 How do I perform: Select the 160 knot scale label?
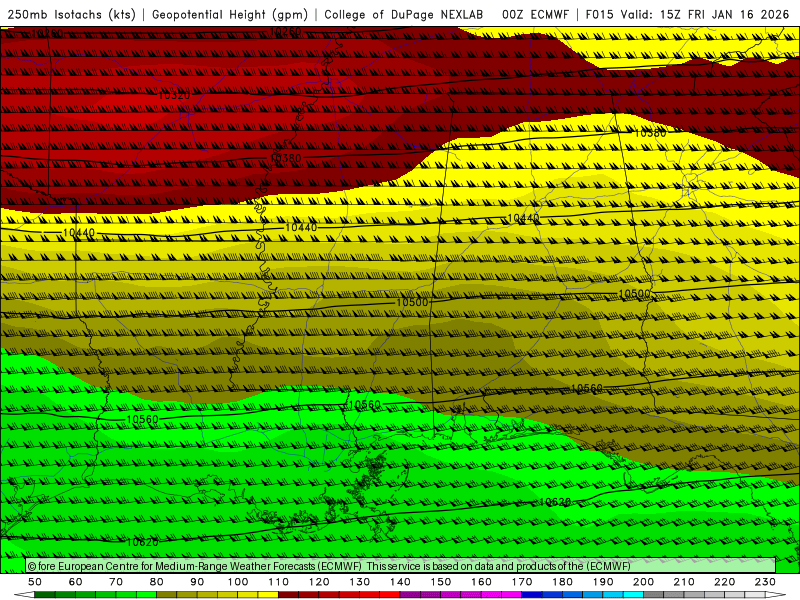pyautogui.click(x=481, y=582)
